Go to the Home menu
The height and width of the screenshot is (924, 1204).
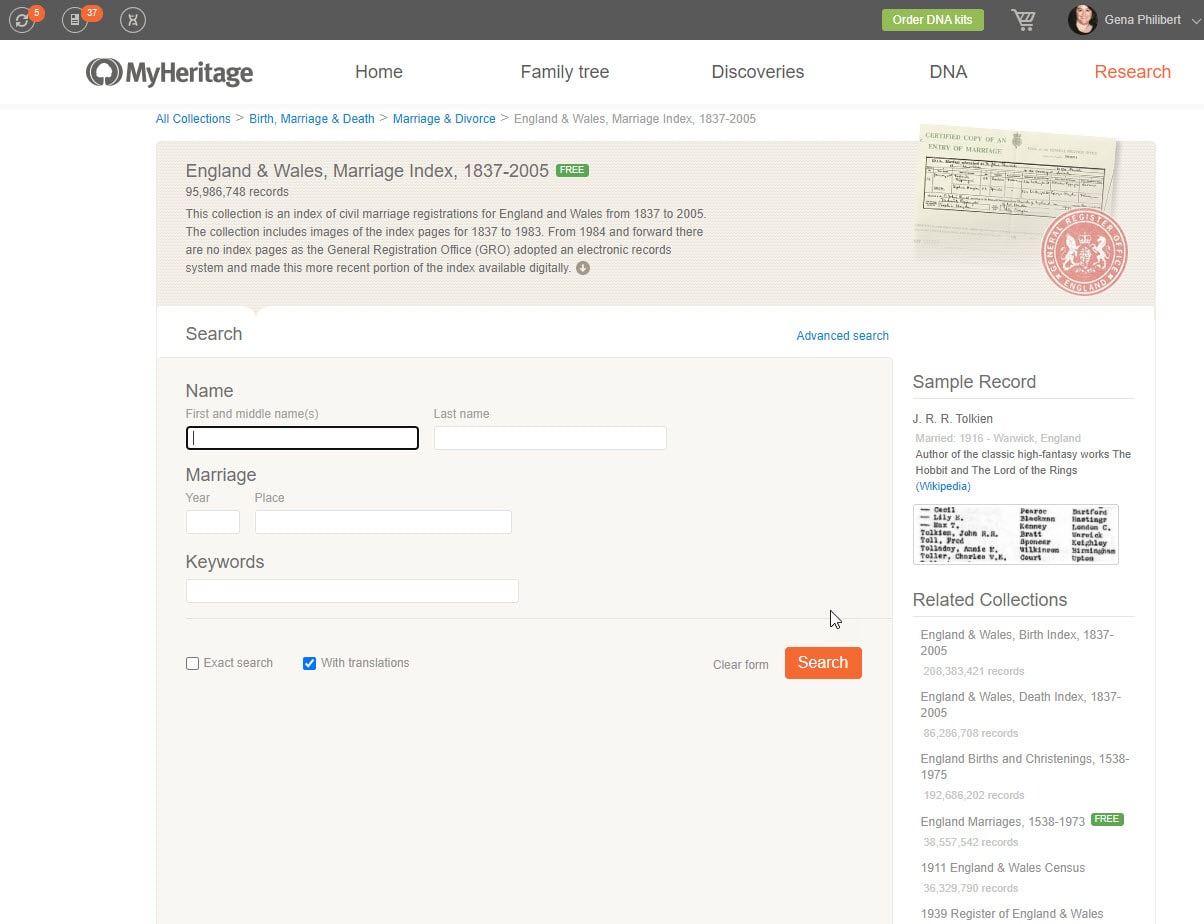379,72
